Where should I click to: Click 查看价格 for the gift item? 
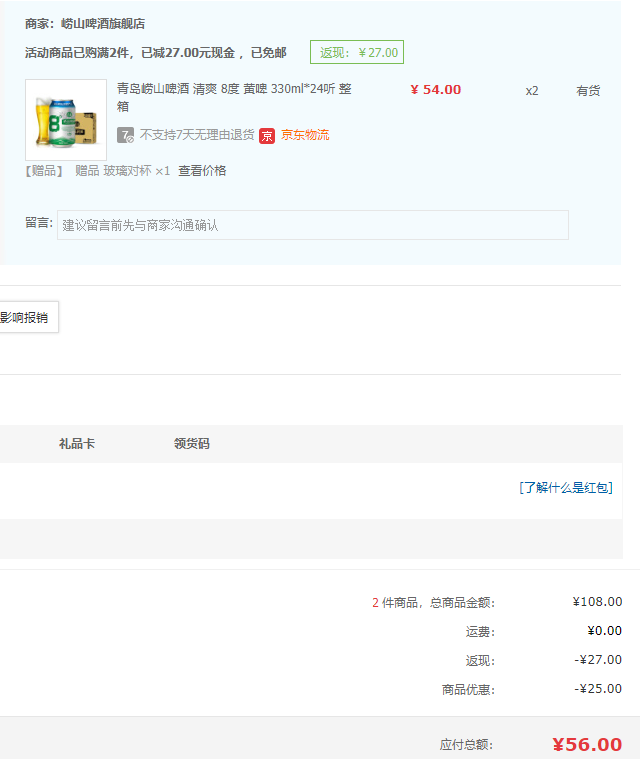[x=202, y=171]
